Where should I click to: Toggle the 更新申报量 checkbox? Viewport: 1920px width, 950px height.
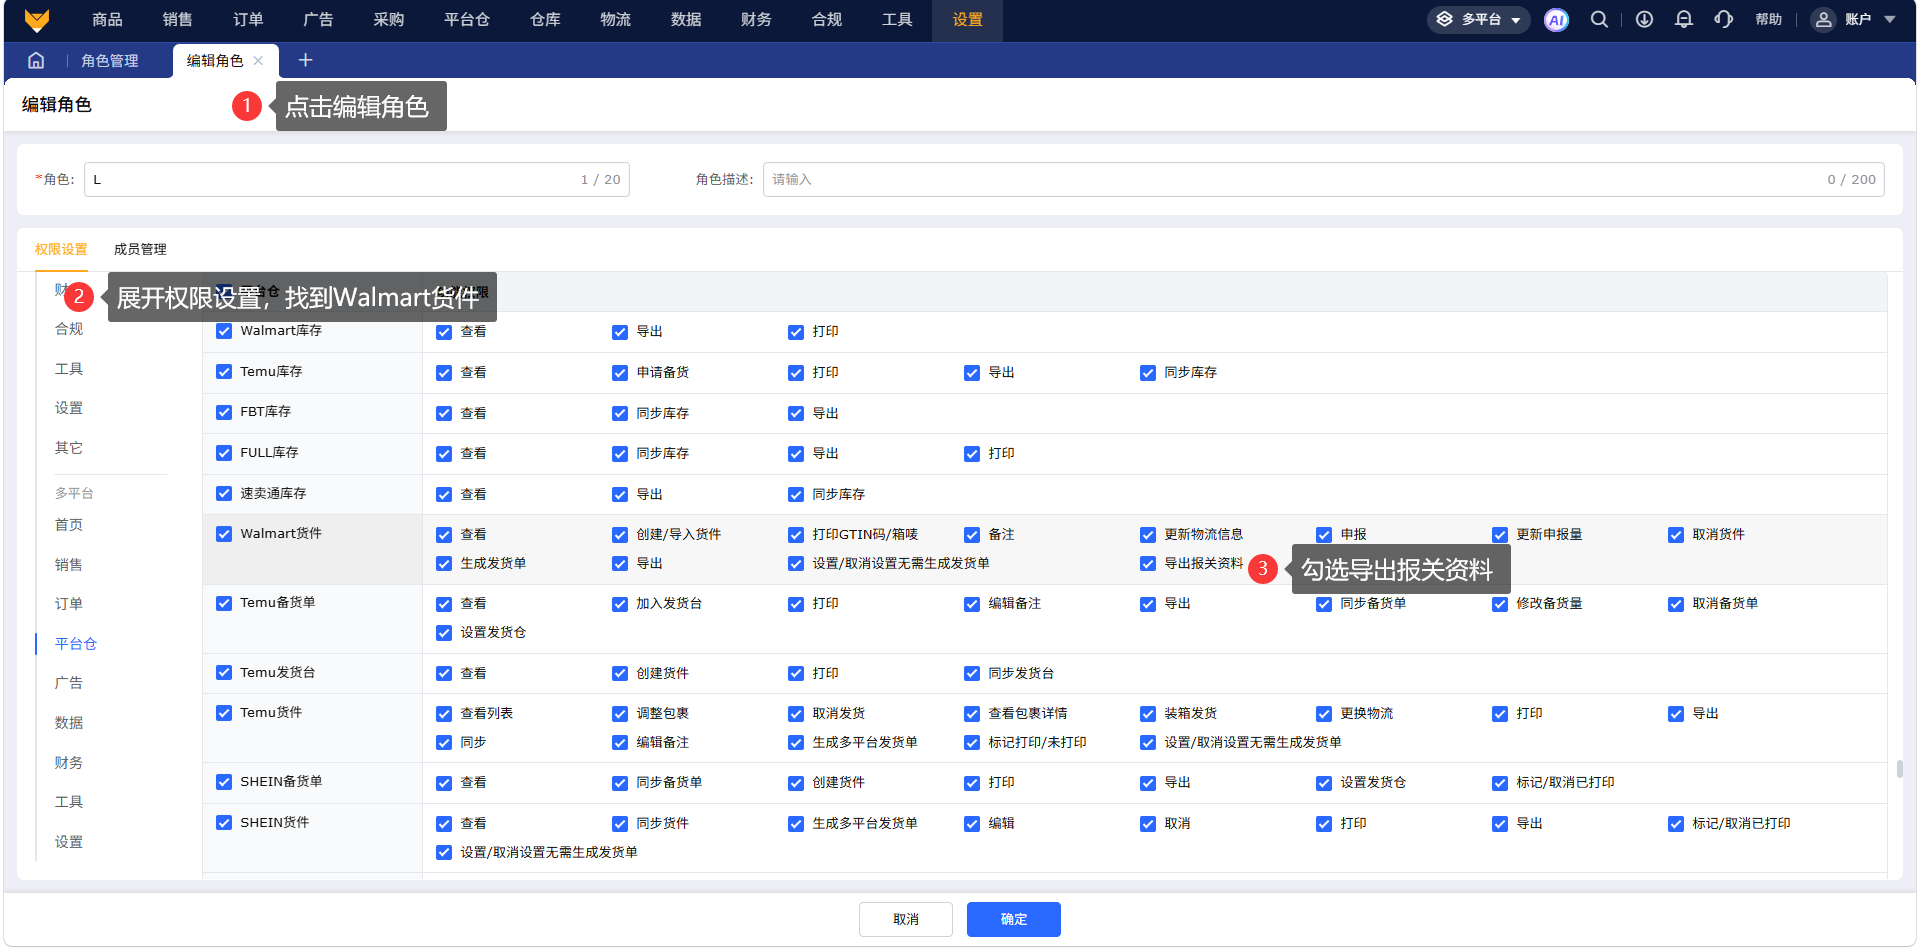(x=1500, y=535)
